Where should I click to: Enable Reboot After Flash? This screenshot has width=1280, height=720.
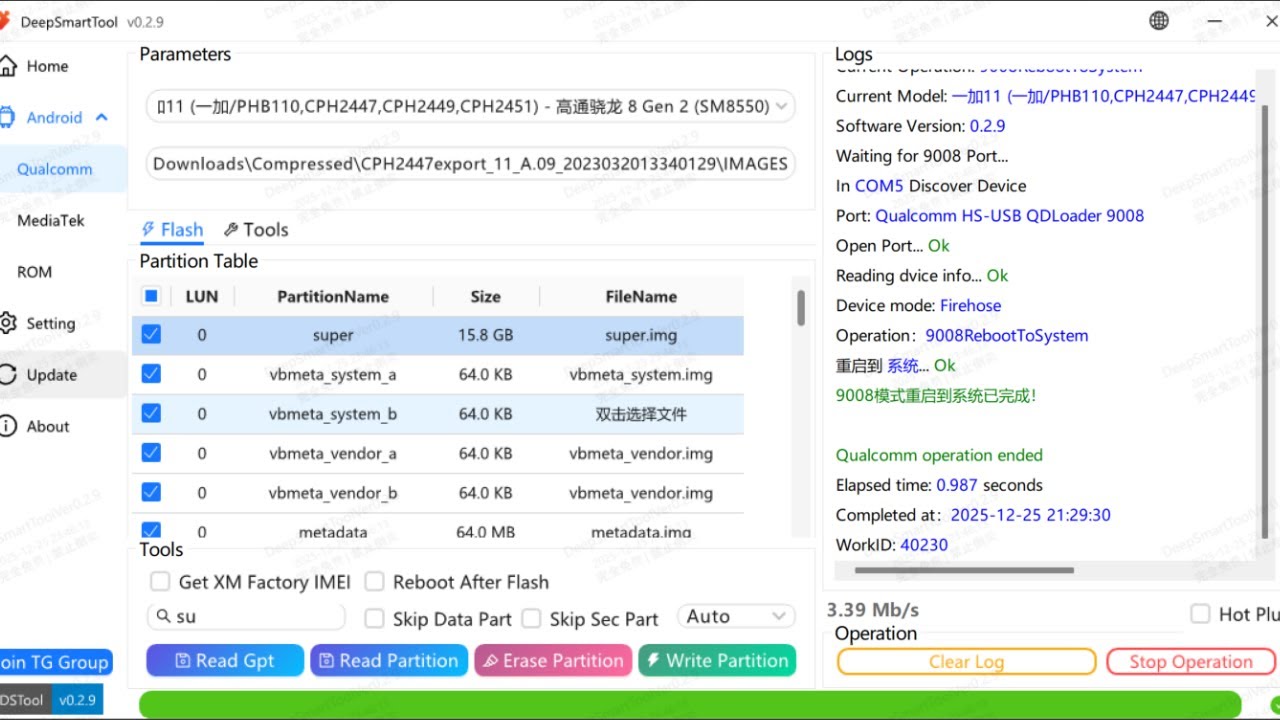coord(375,582)
